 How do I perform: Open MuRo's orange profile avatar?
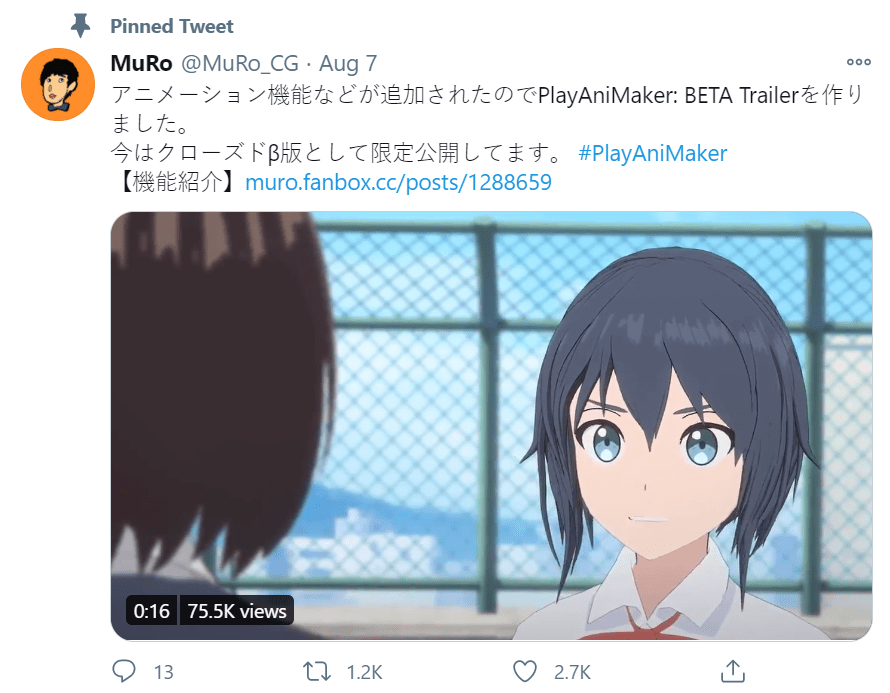[58, 85]
